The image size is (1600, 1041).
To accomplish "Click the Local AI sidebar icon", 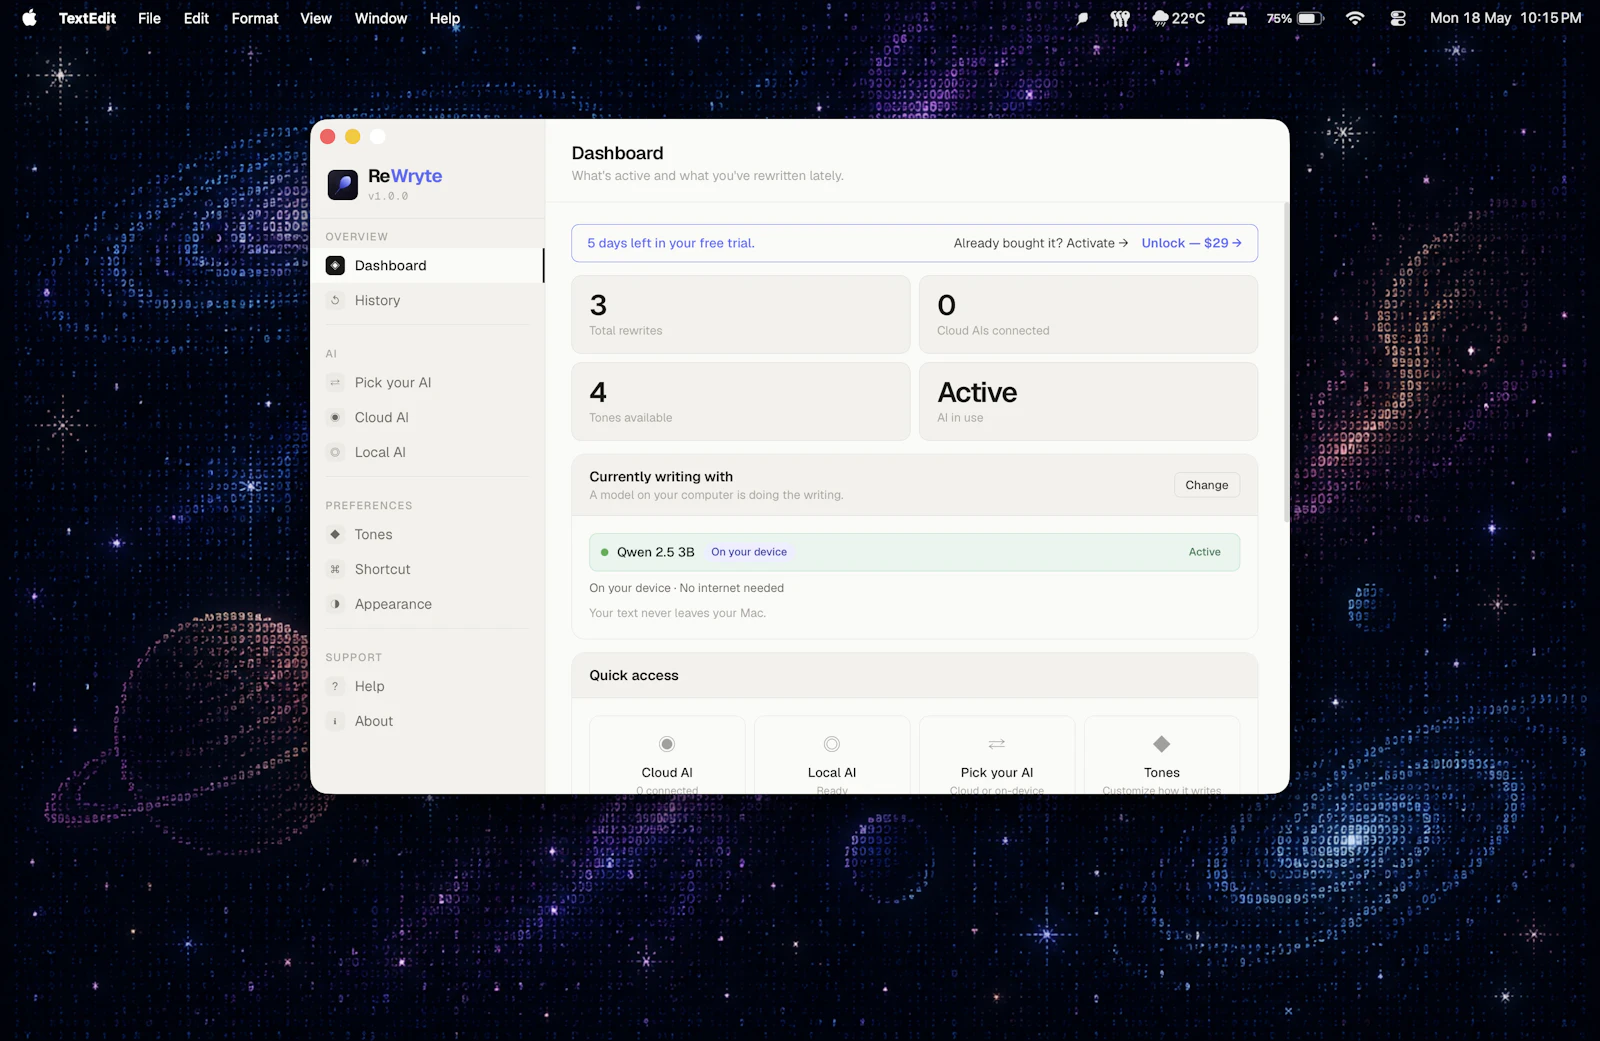I will pyautogui.click(x=335, y=452).
